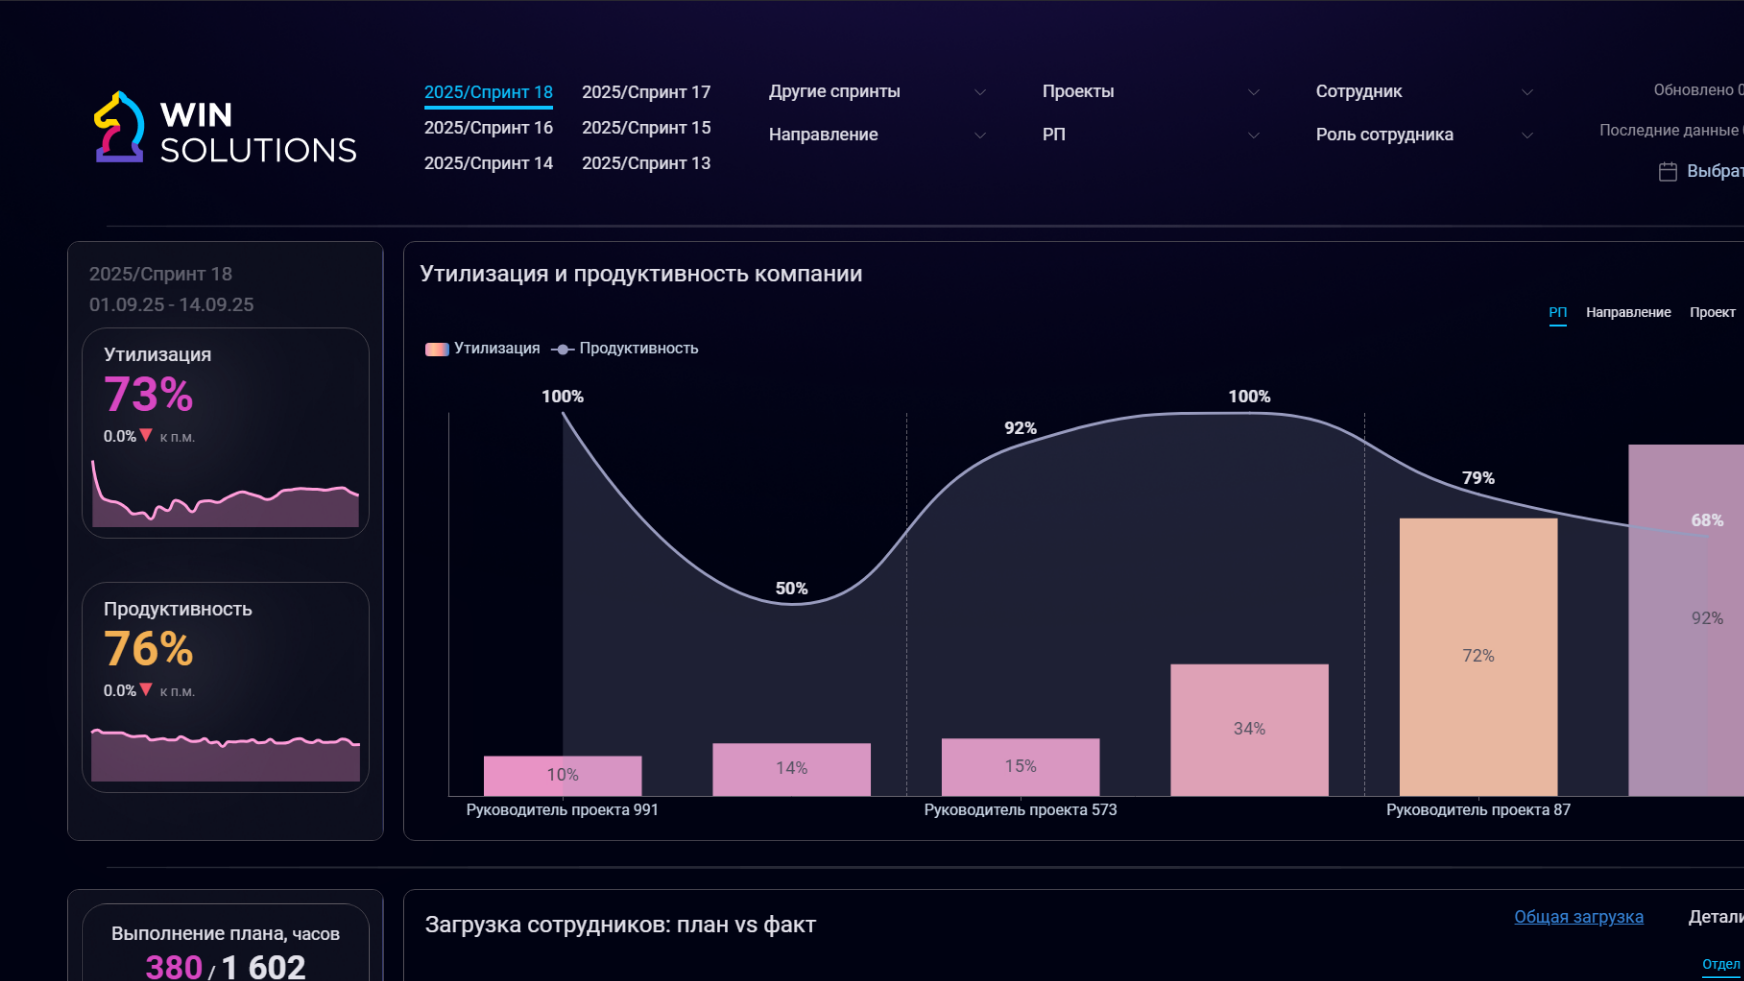Select the 2025/Спринт 18 tab
This screenshot has width=1744, height=981.
pyautogui.click(x=488, y=92)
